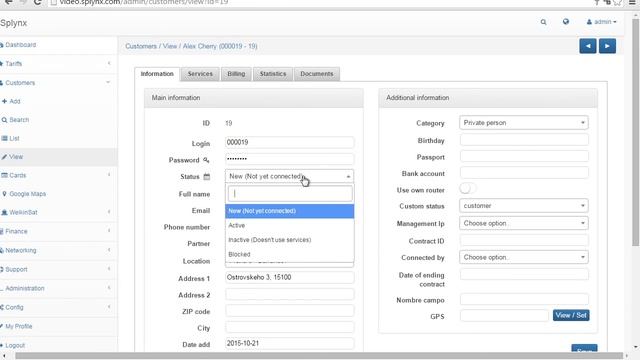The image size is (640, 360).
Task: Click the City input field
Action: (289, 327)
